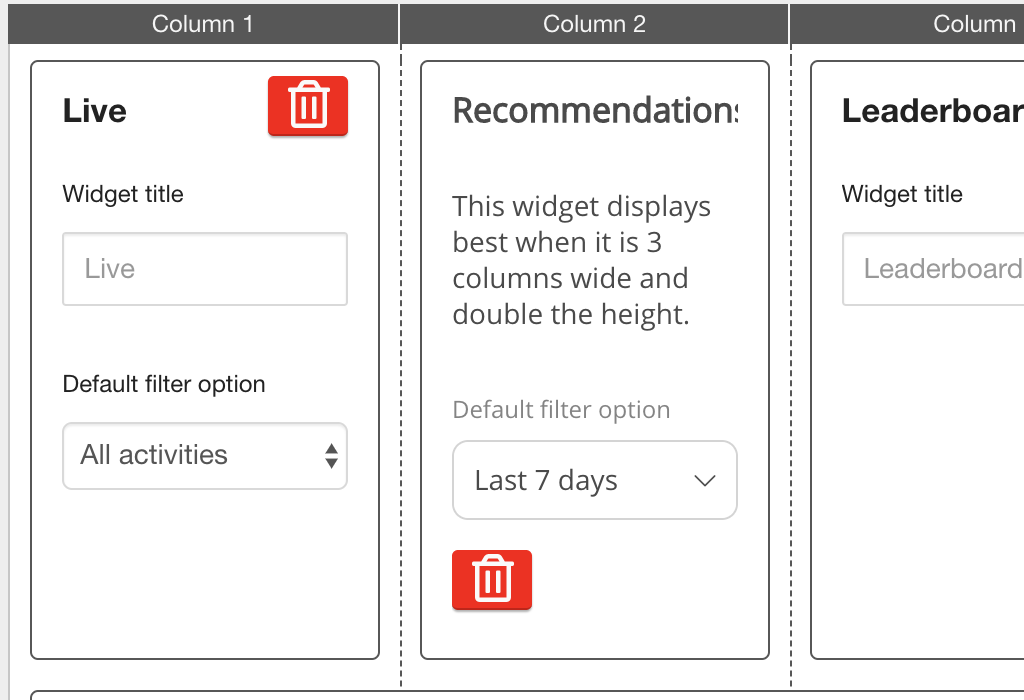The image size is (1024, 700).
Task: Click the Live widget heading
Action: click(x=95, y=111)
